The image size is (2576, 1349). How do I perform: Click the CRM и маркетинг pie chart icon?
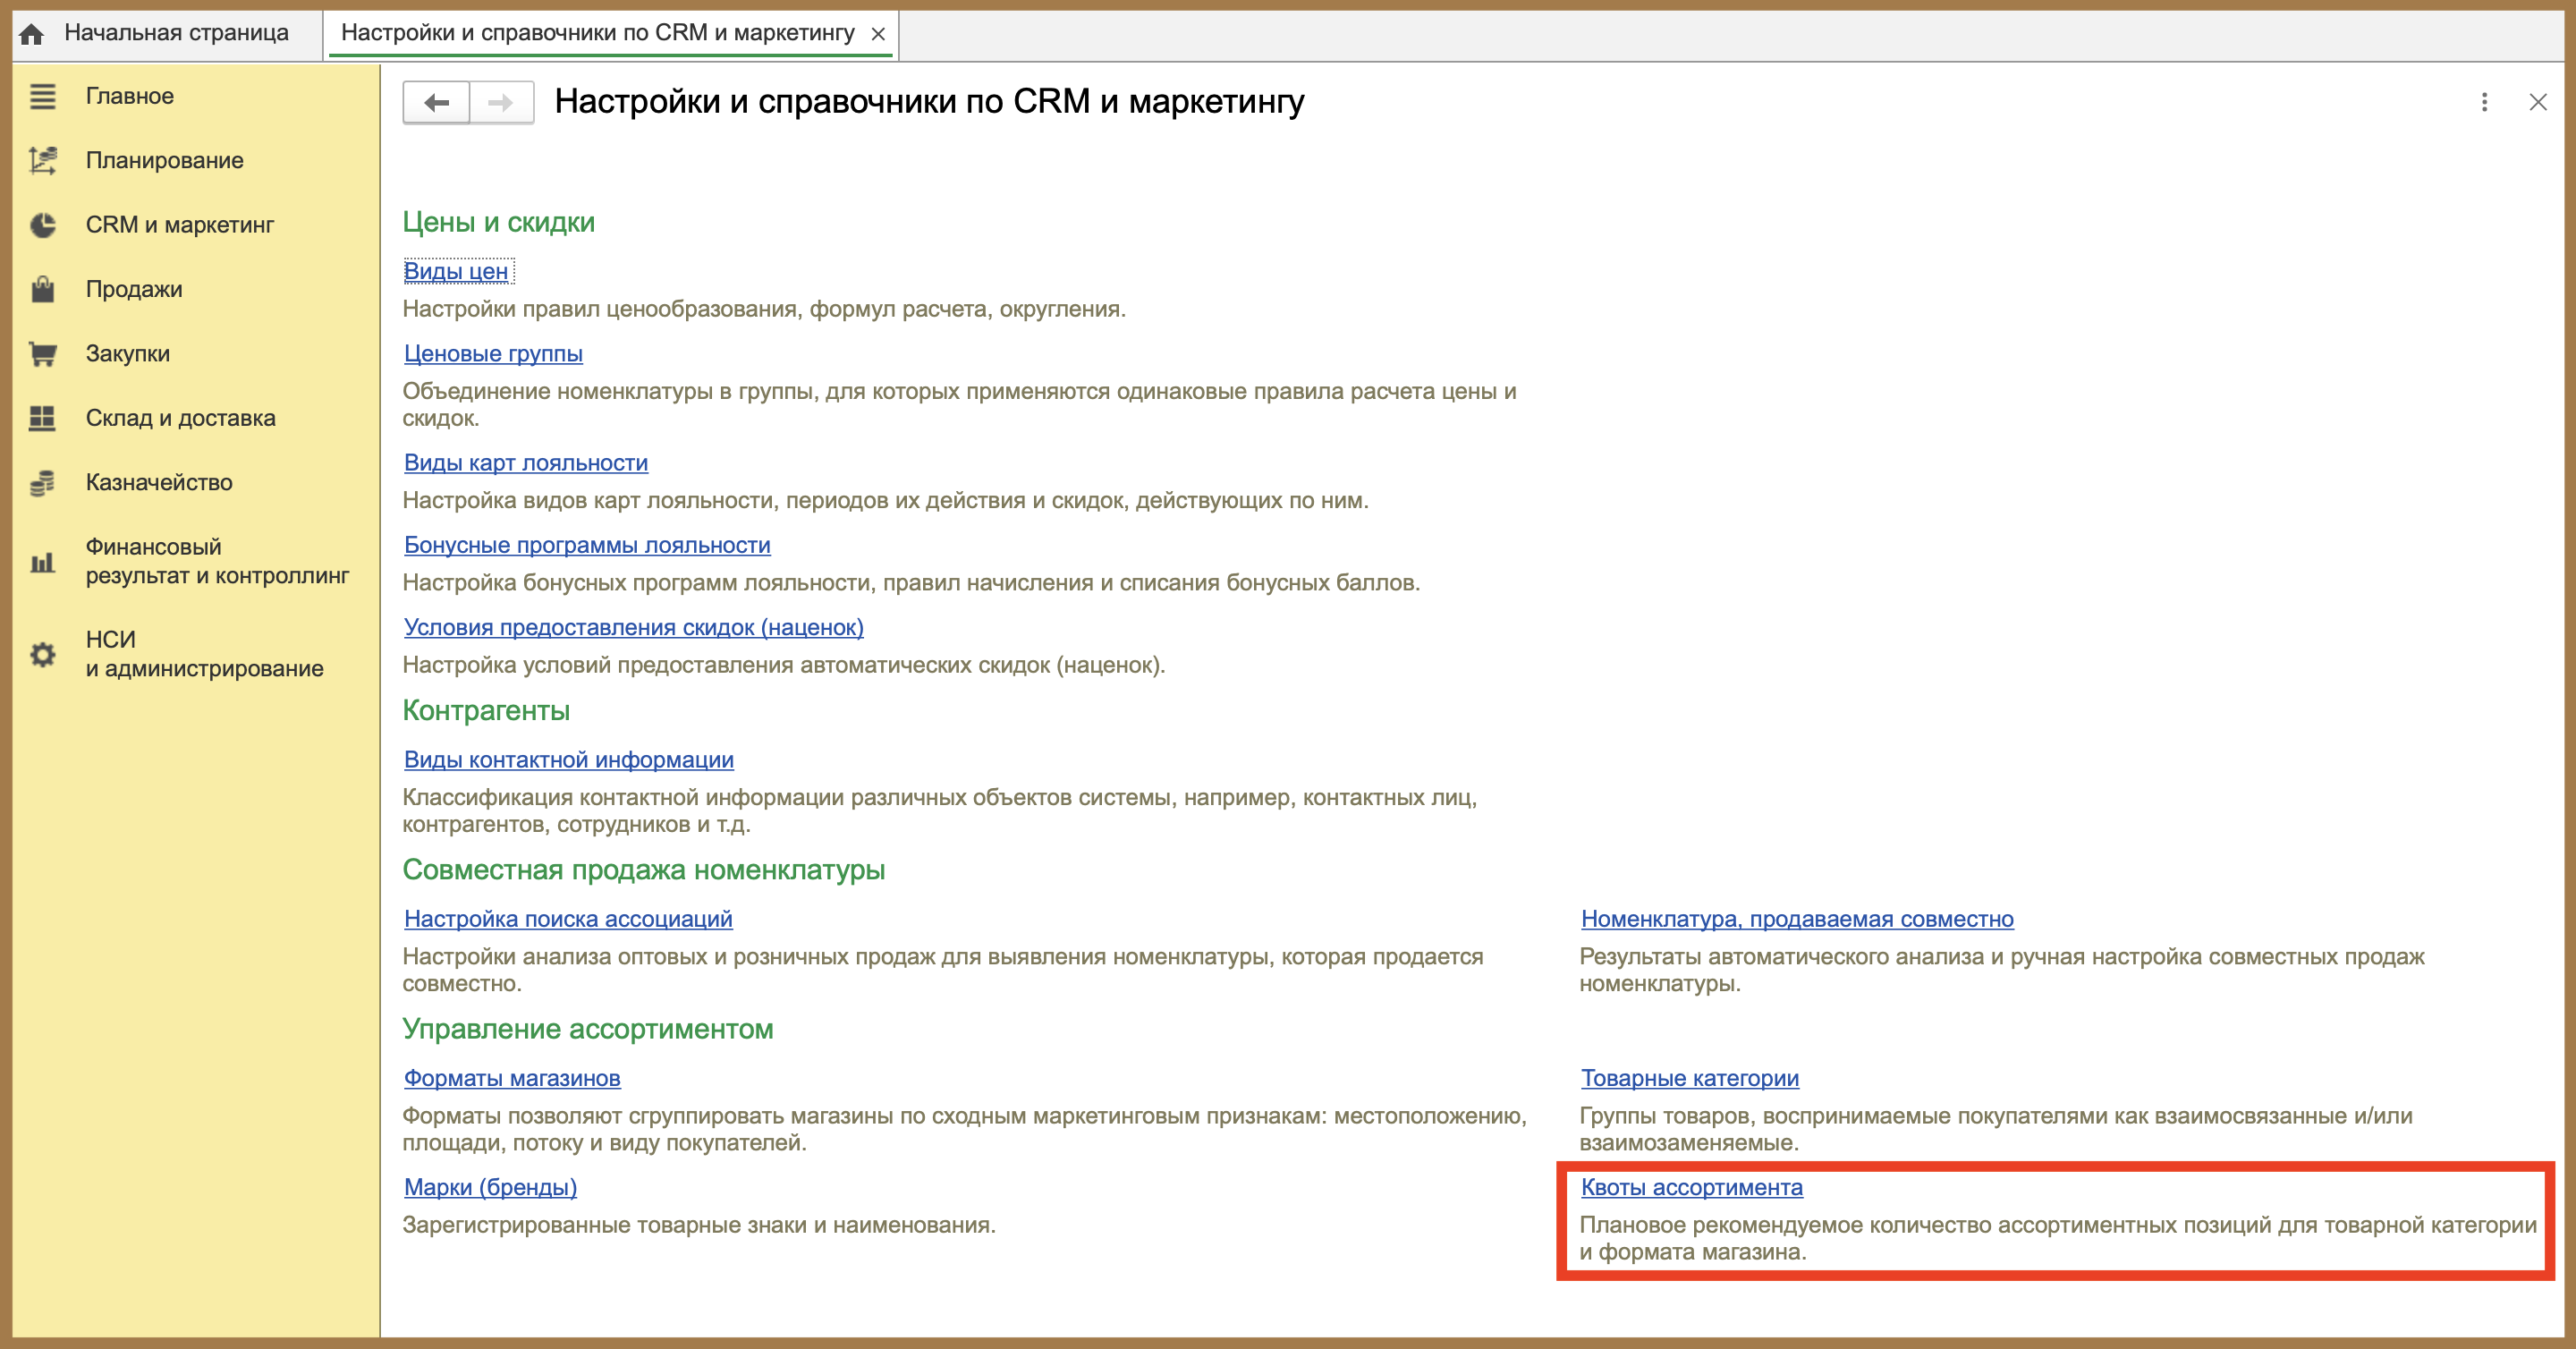(x=42, y=225)
